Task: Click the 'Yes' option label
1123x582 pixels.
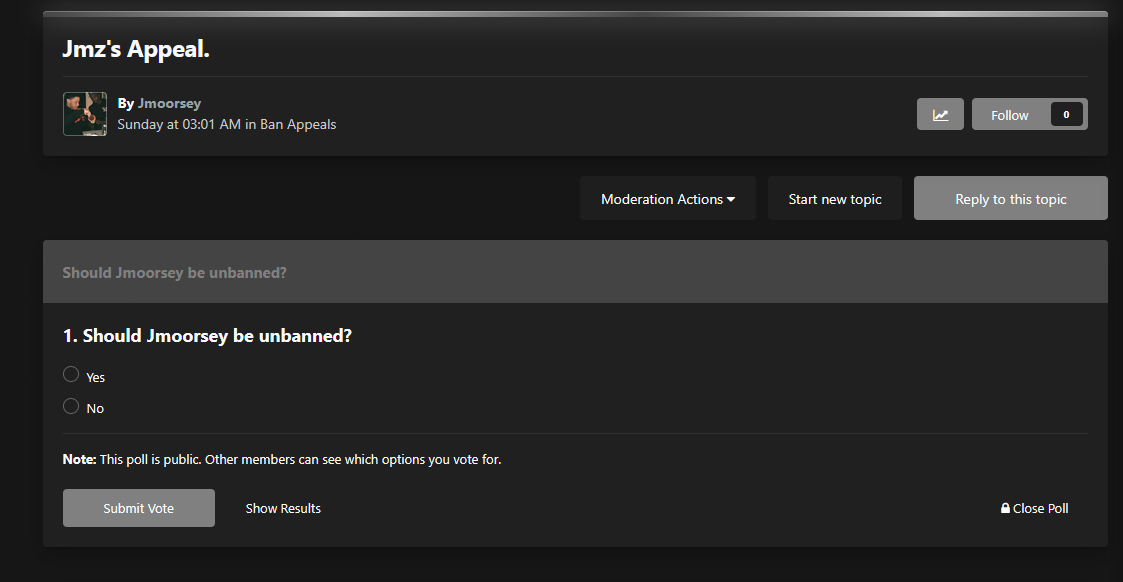Action: pos(95,377)
